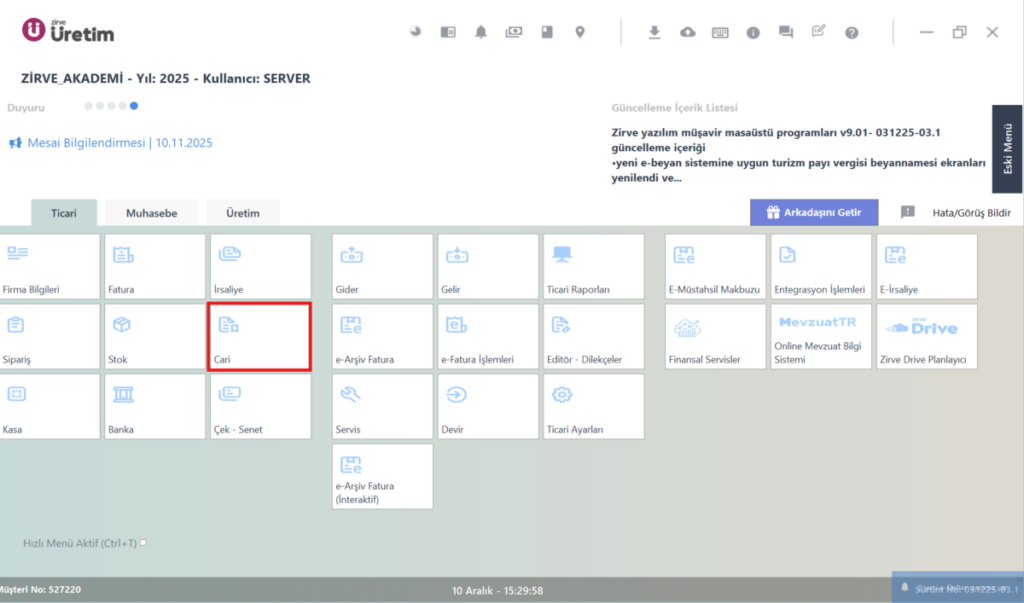Viewport: 1024px width, 603px height.
Task: Open the Finansal Servisler tile
Action: 715,336
